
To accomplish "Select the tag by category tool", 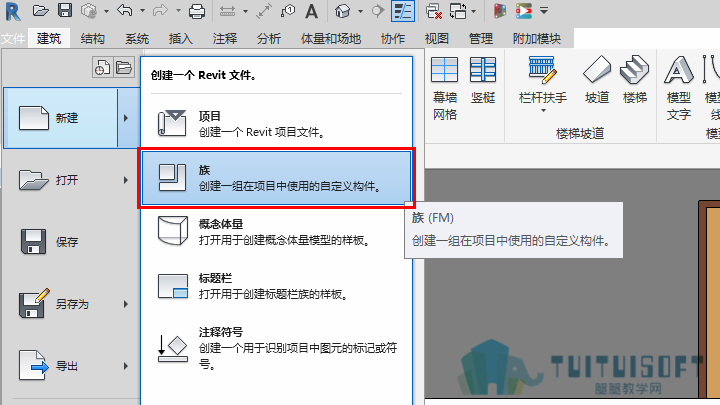I will tap(288, 11).
